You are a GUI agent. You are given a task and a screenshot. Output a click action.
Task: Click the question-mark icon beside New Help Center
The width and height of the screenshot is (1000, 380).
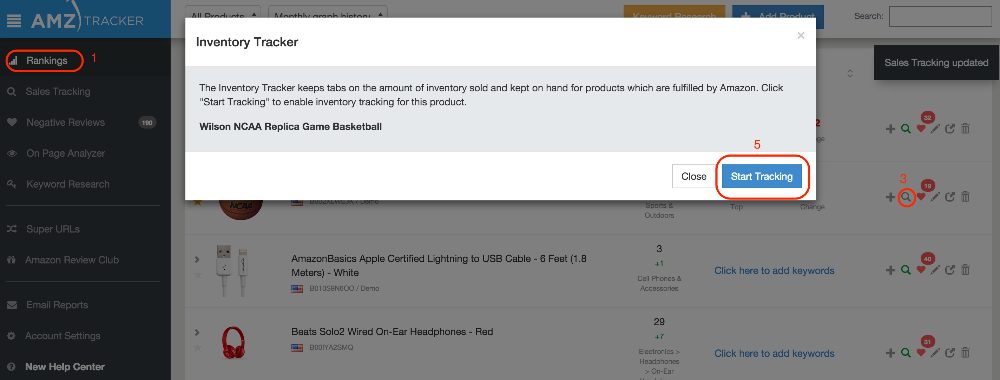point(11,367)
